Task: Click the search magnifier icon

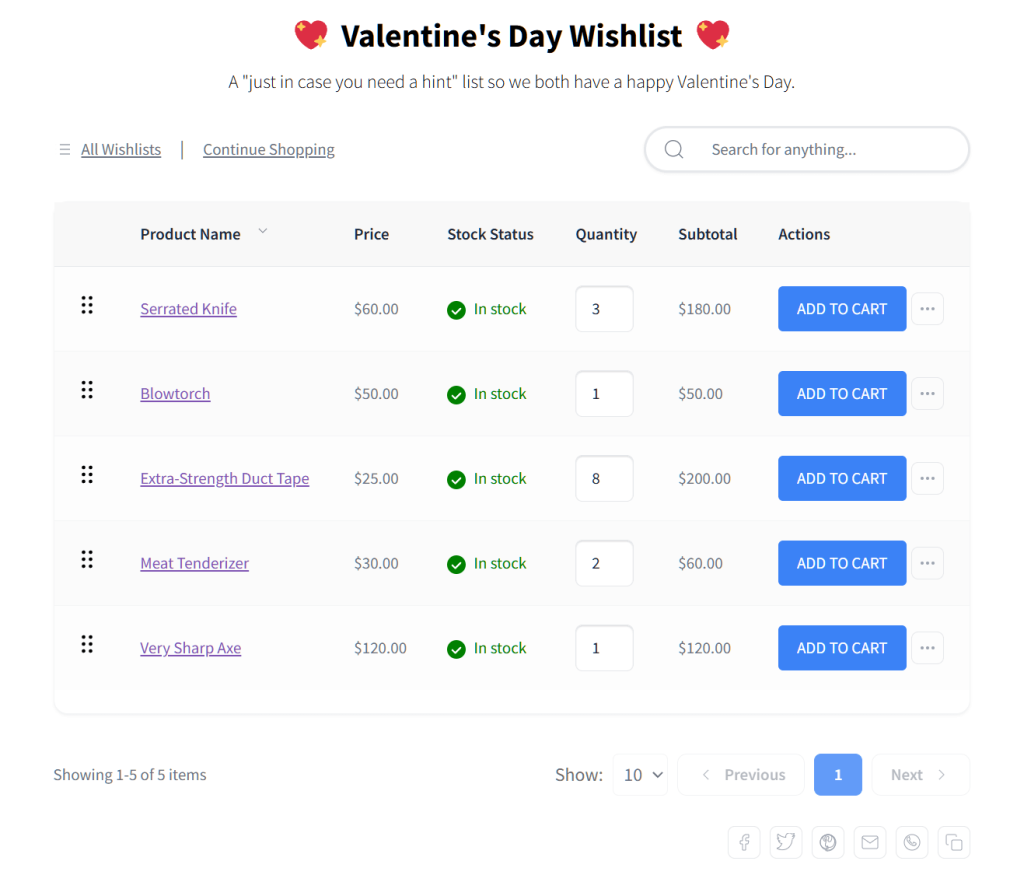Action: pos(673,149)
